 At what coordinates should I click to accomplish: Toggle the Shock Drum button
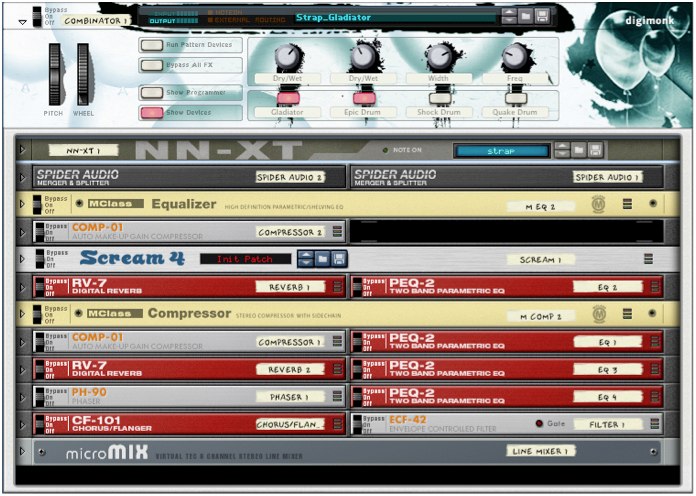coord(440,98)
